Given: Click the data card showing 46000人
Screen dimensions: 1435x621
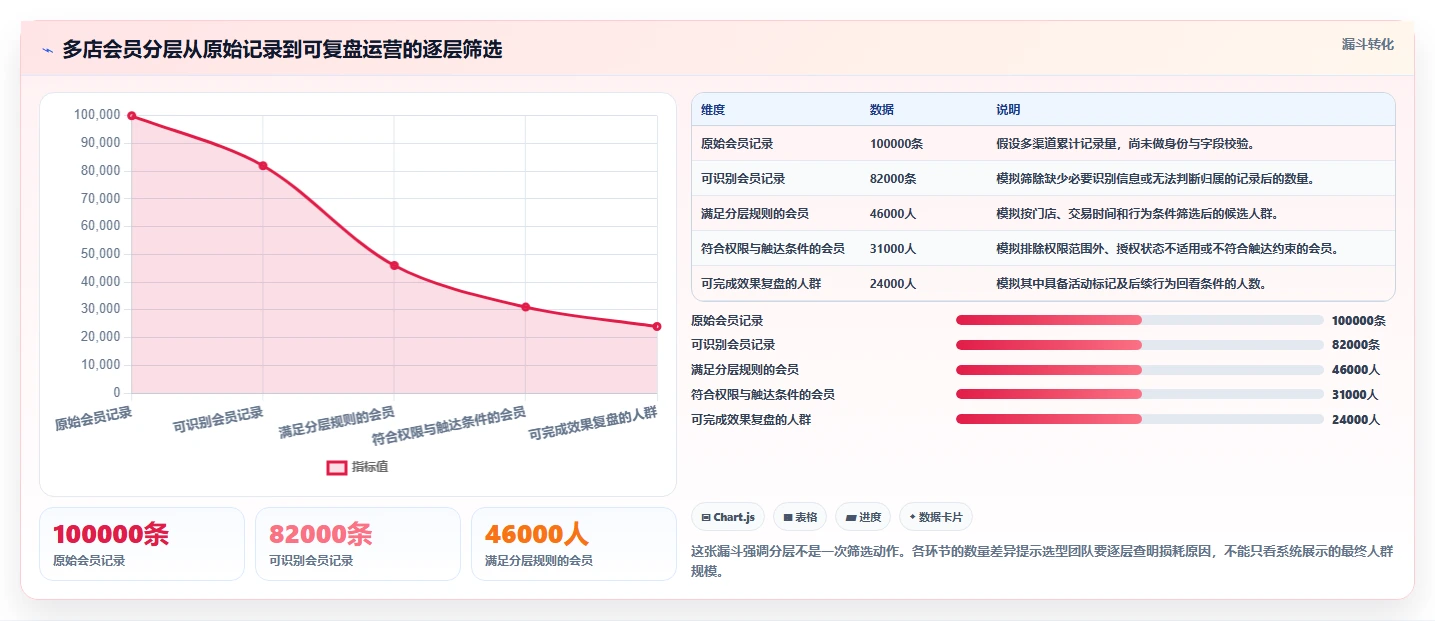Looking at the screenshot, I should [x=574, y=544].
